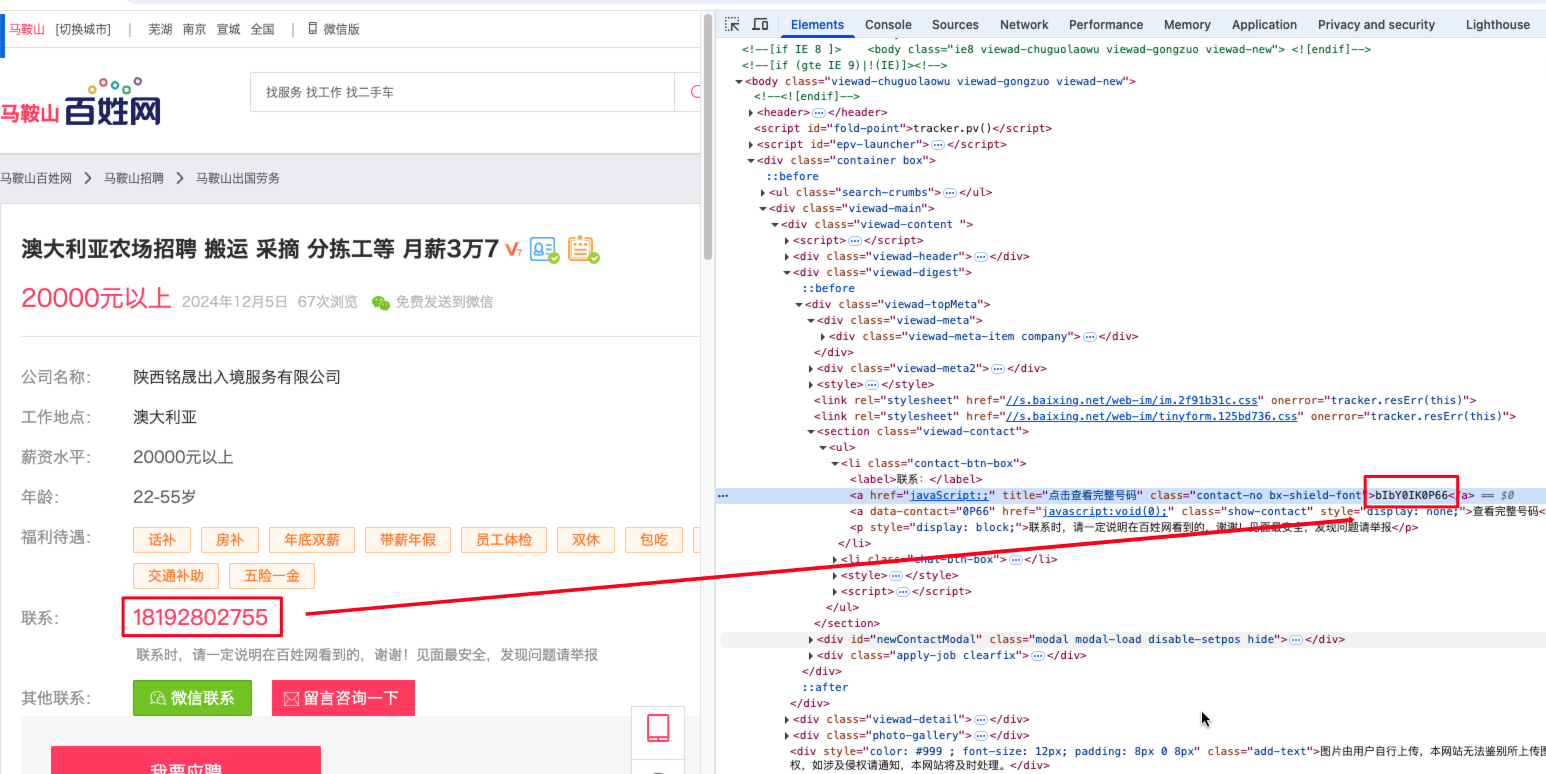Open the tinyform.125bd736.css stylesheet link
This screenshot has width=1546, height=774.
click(x=1151, y=416)
